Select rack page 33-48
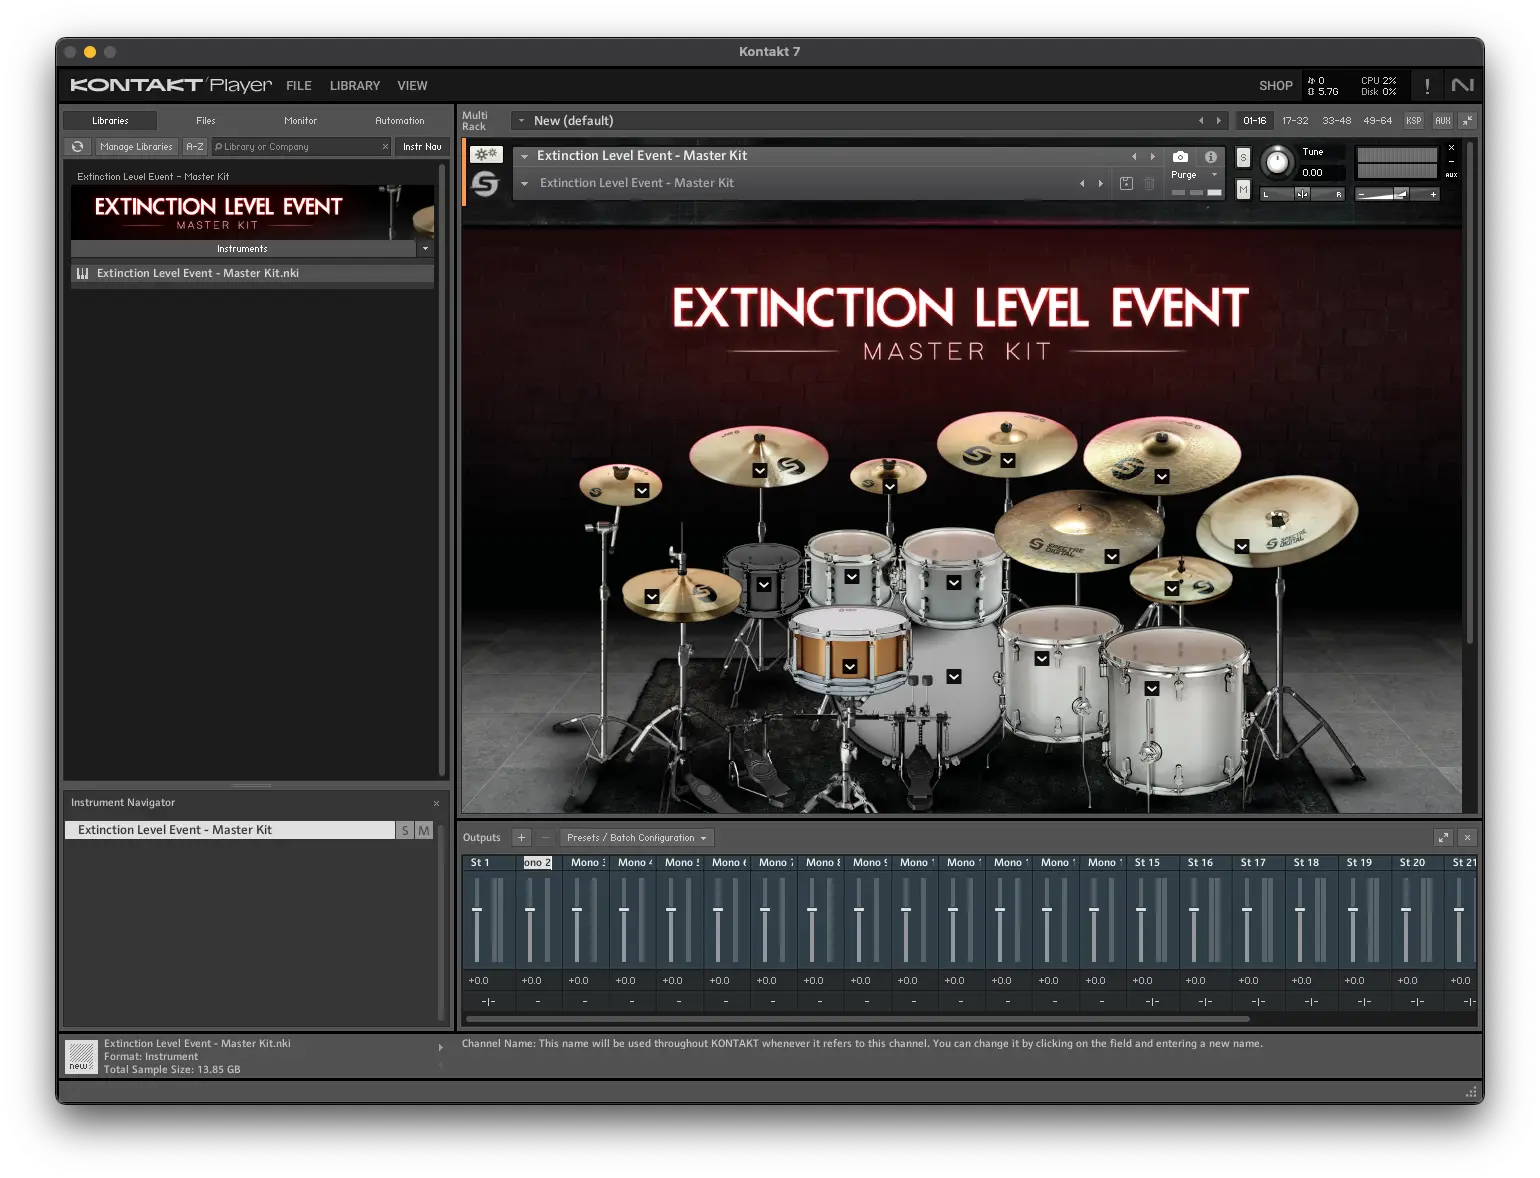The image size is (1540, 1178). pyautogui.click(x=1337, y=121)
